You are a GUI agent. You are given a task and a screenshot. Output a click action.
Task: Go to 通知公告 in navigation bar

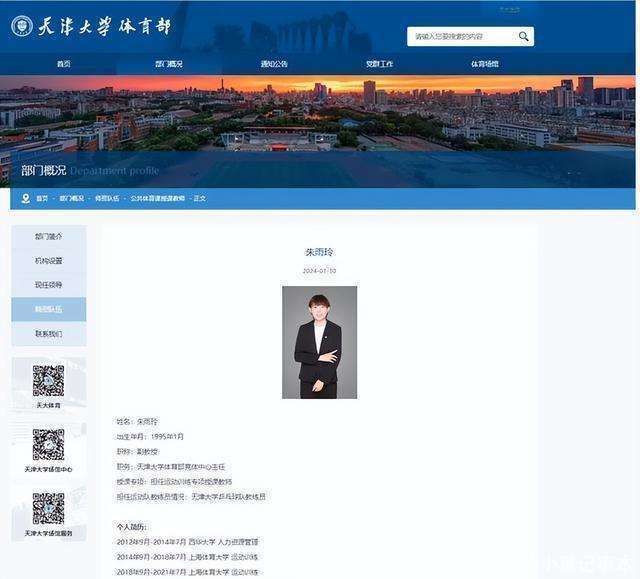coord(274,64)
